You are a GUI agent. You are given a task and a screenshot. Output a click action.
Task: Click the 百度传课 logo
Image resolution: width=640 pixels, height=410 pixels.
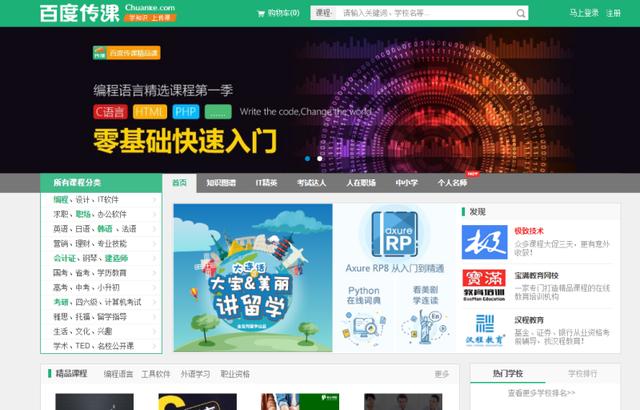[80, 13]
